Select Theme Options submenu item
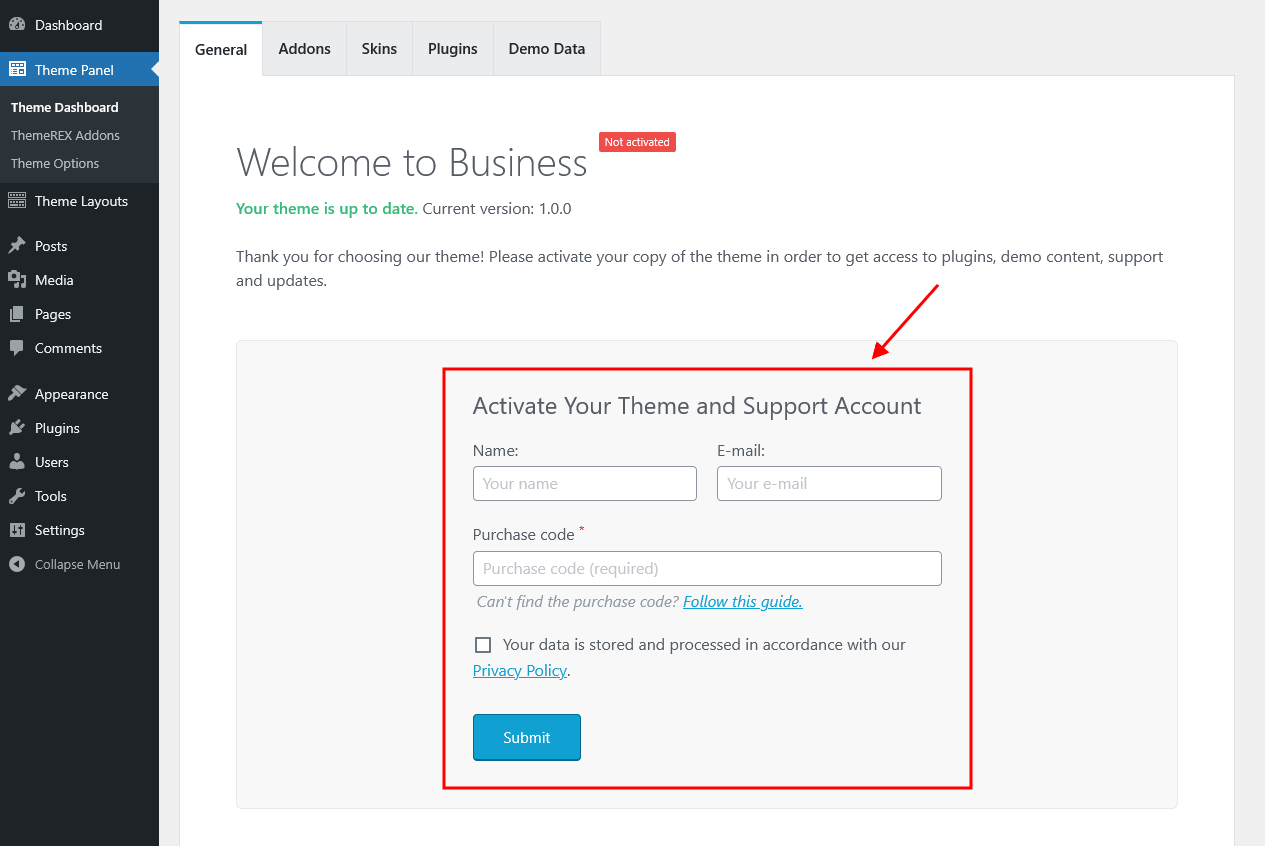 pos(55,163)
